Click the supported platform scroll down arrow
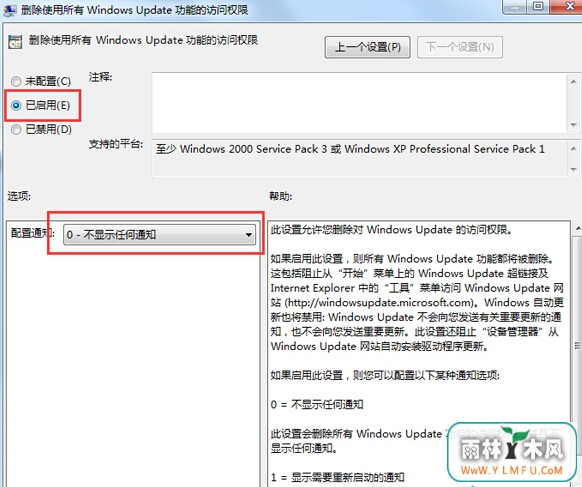The width and height of the screenshot is (582, 487). 574,169
